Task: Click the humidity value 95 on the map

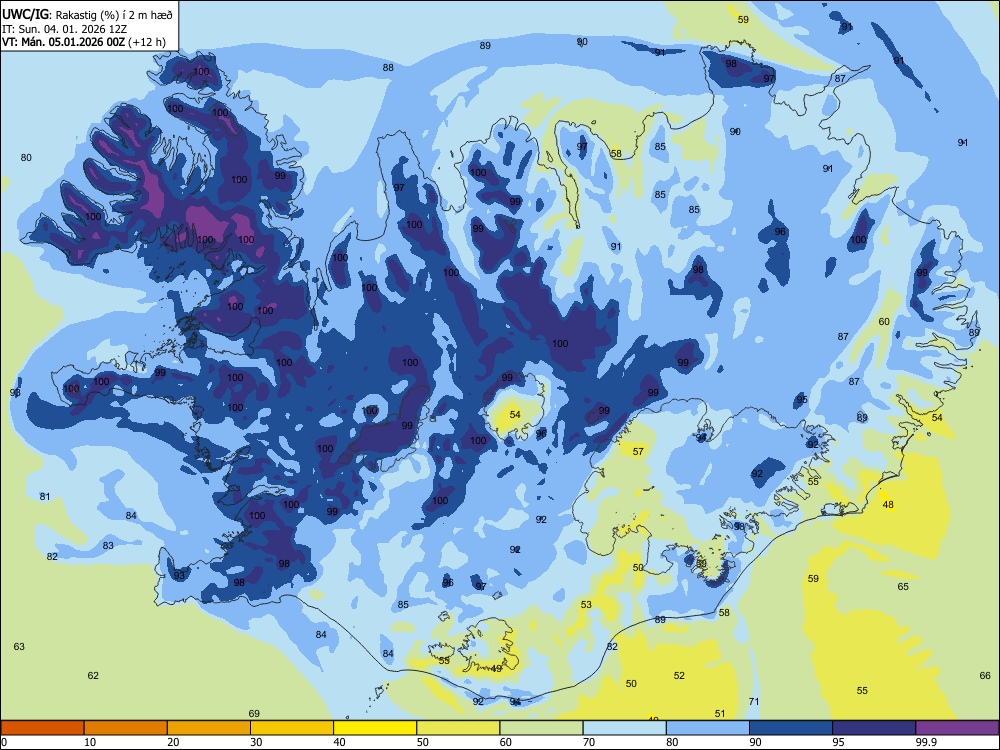Action: 802,399
